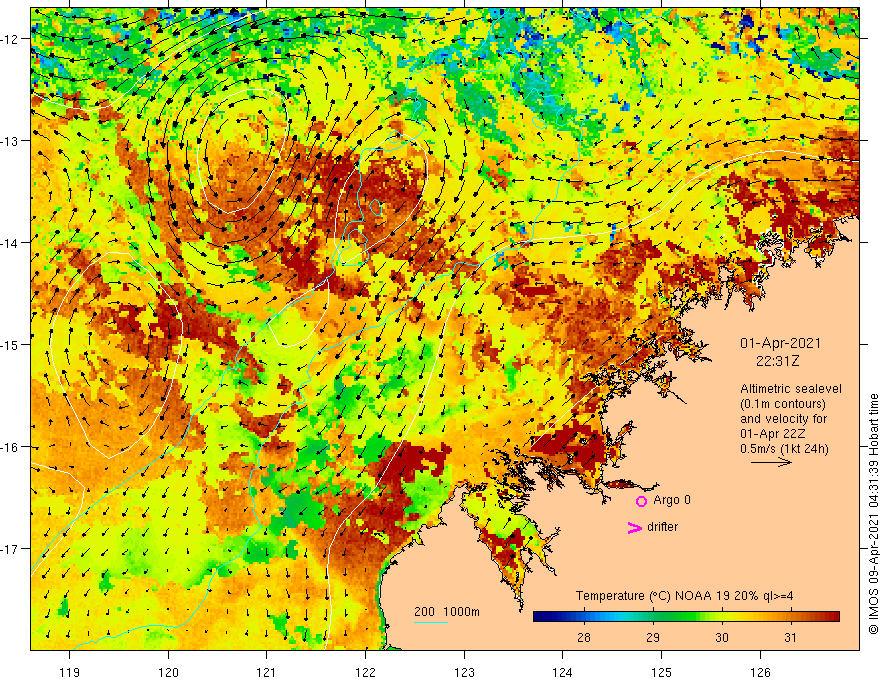Click the '200 1000m' isobath label
The height and width of the screenshot is (680, 880).
[x=447, y=612]
